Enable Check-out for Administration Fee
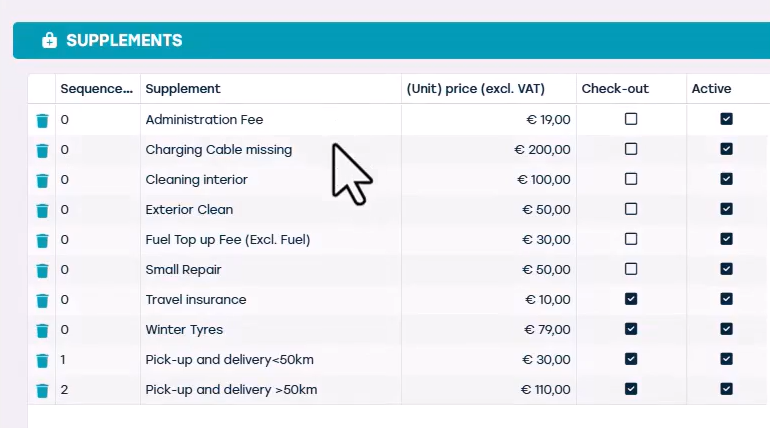This screenshot has width=770, height=428. click(631, 119)
